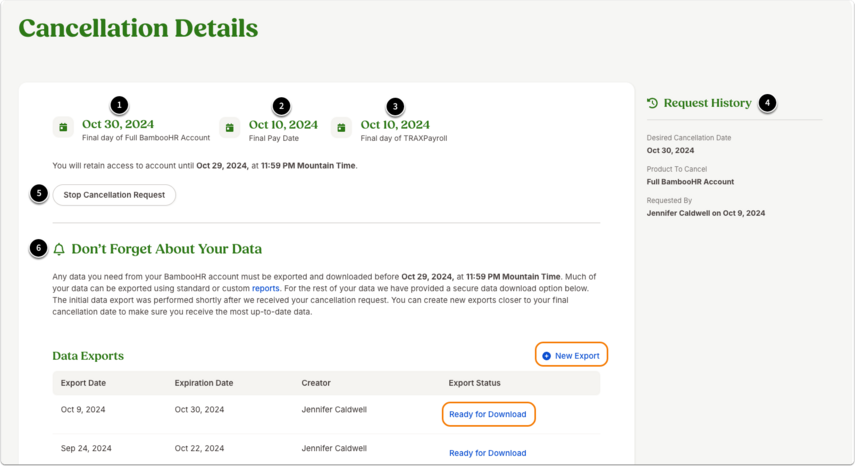Select the Oct 9, 2024 export date cell
The height and width of the screenshot is (466, 855).
point(83,409)
